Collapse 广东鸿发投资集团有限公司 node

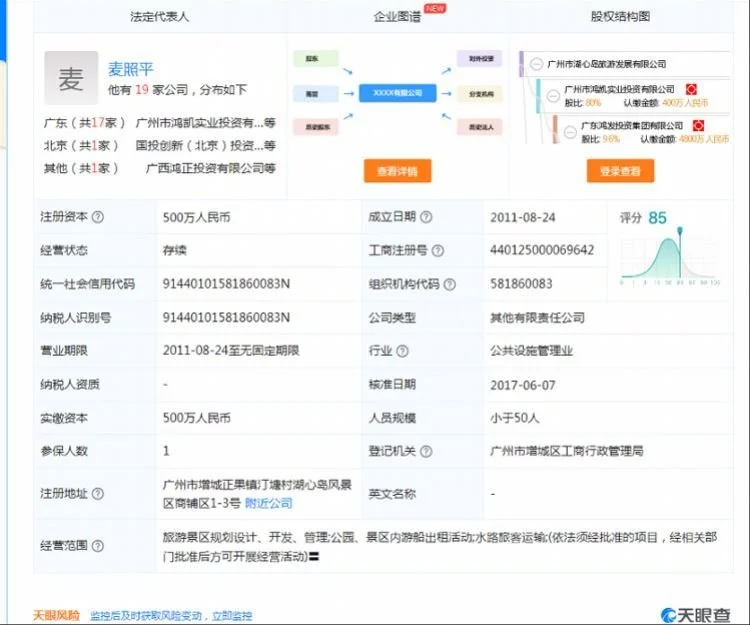click(x=570, y=132)
